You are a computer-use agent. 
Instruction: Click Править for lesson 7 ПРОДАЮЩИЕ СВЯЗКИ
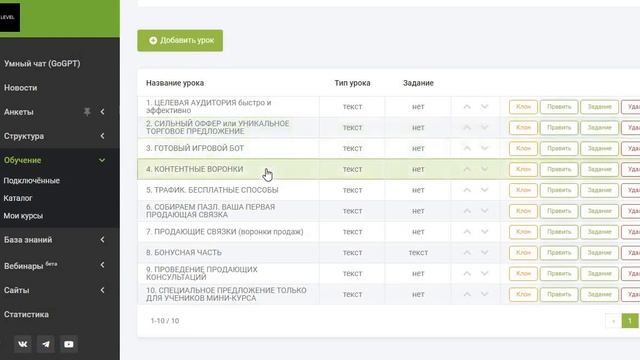point(559,231)
